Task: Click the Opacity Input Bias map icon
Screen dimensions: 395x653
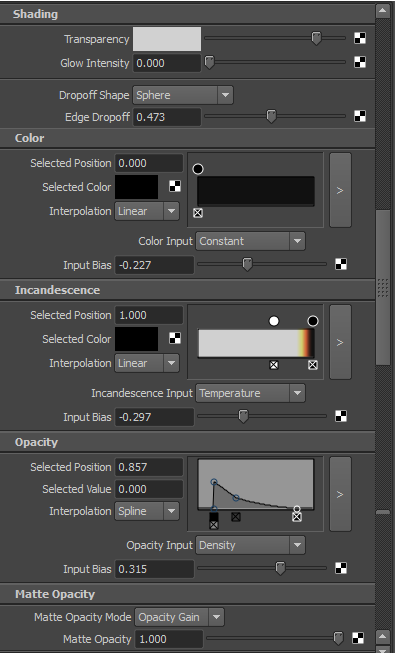Action: [341, 568]
